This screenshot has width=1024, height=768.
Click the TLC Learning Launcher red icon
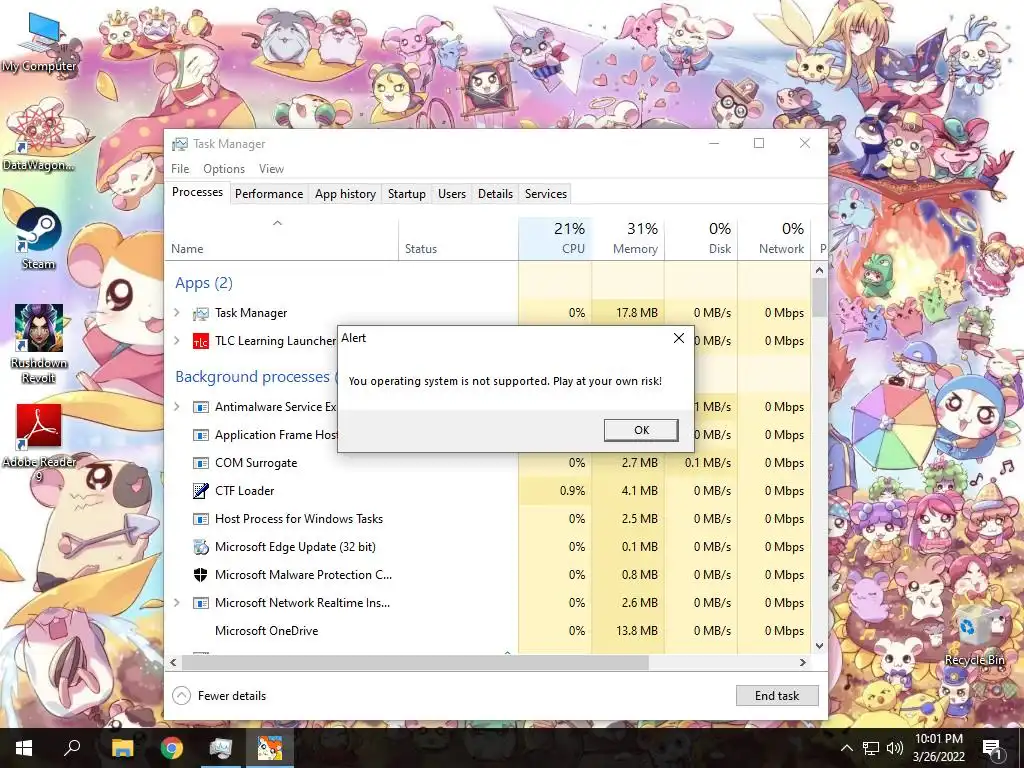(x=200, y=341)
